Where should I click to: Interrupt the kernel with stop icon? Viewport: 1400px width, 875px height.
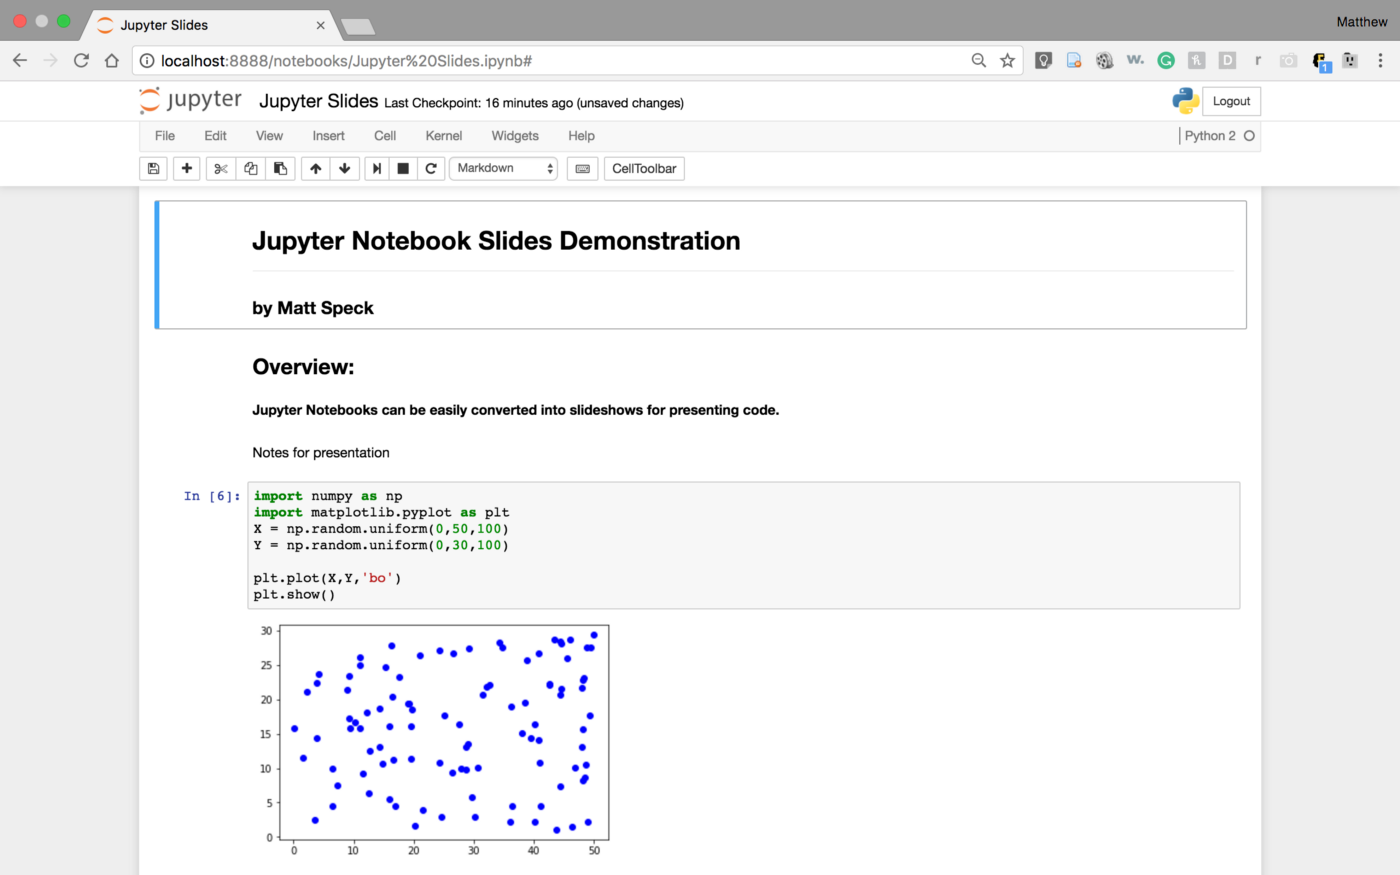[x=402, y=168]
